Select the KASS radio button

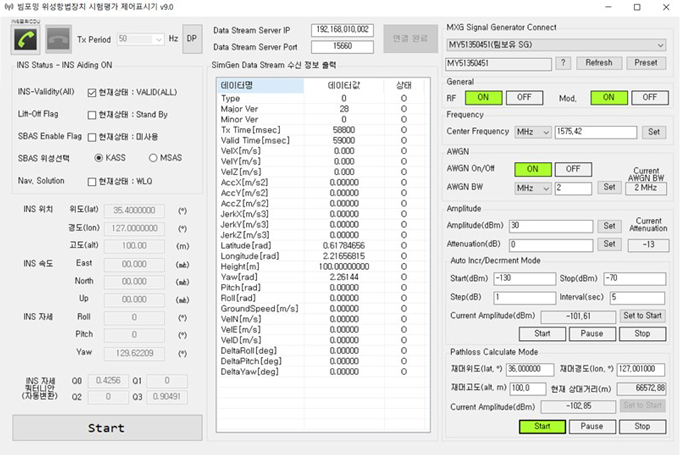[99, 158]
